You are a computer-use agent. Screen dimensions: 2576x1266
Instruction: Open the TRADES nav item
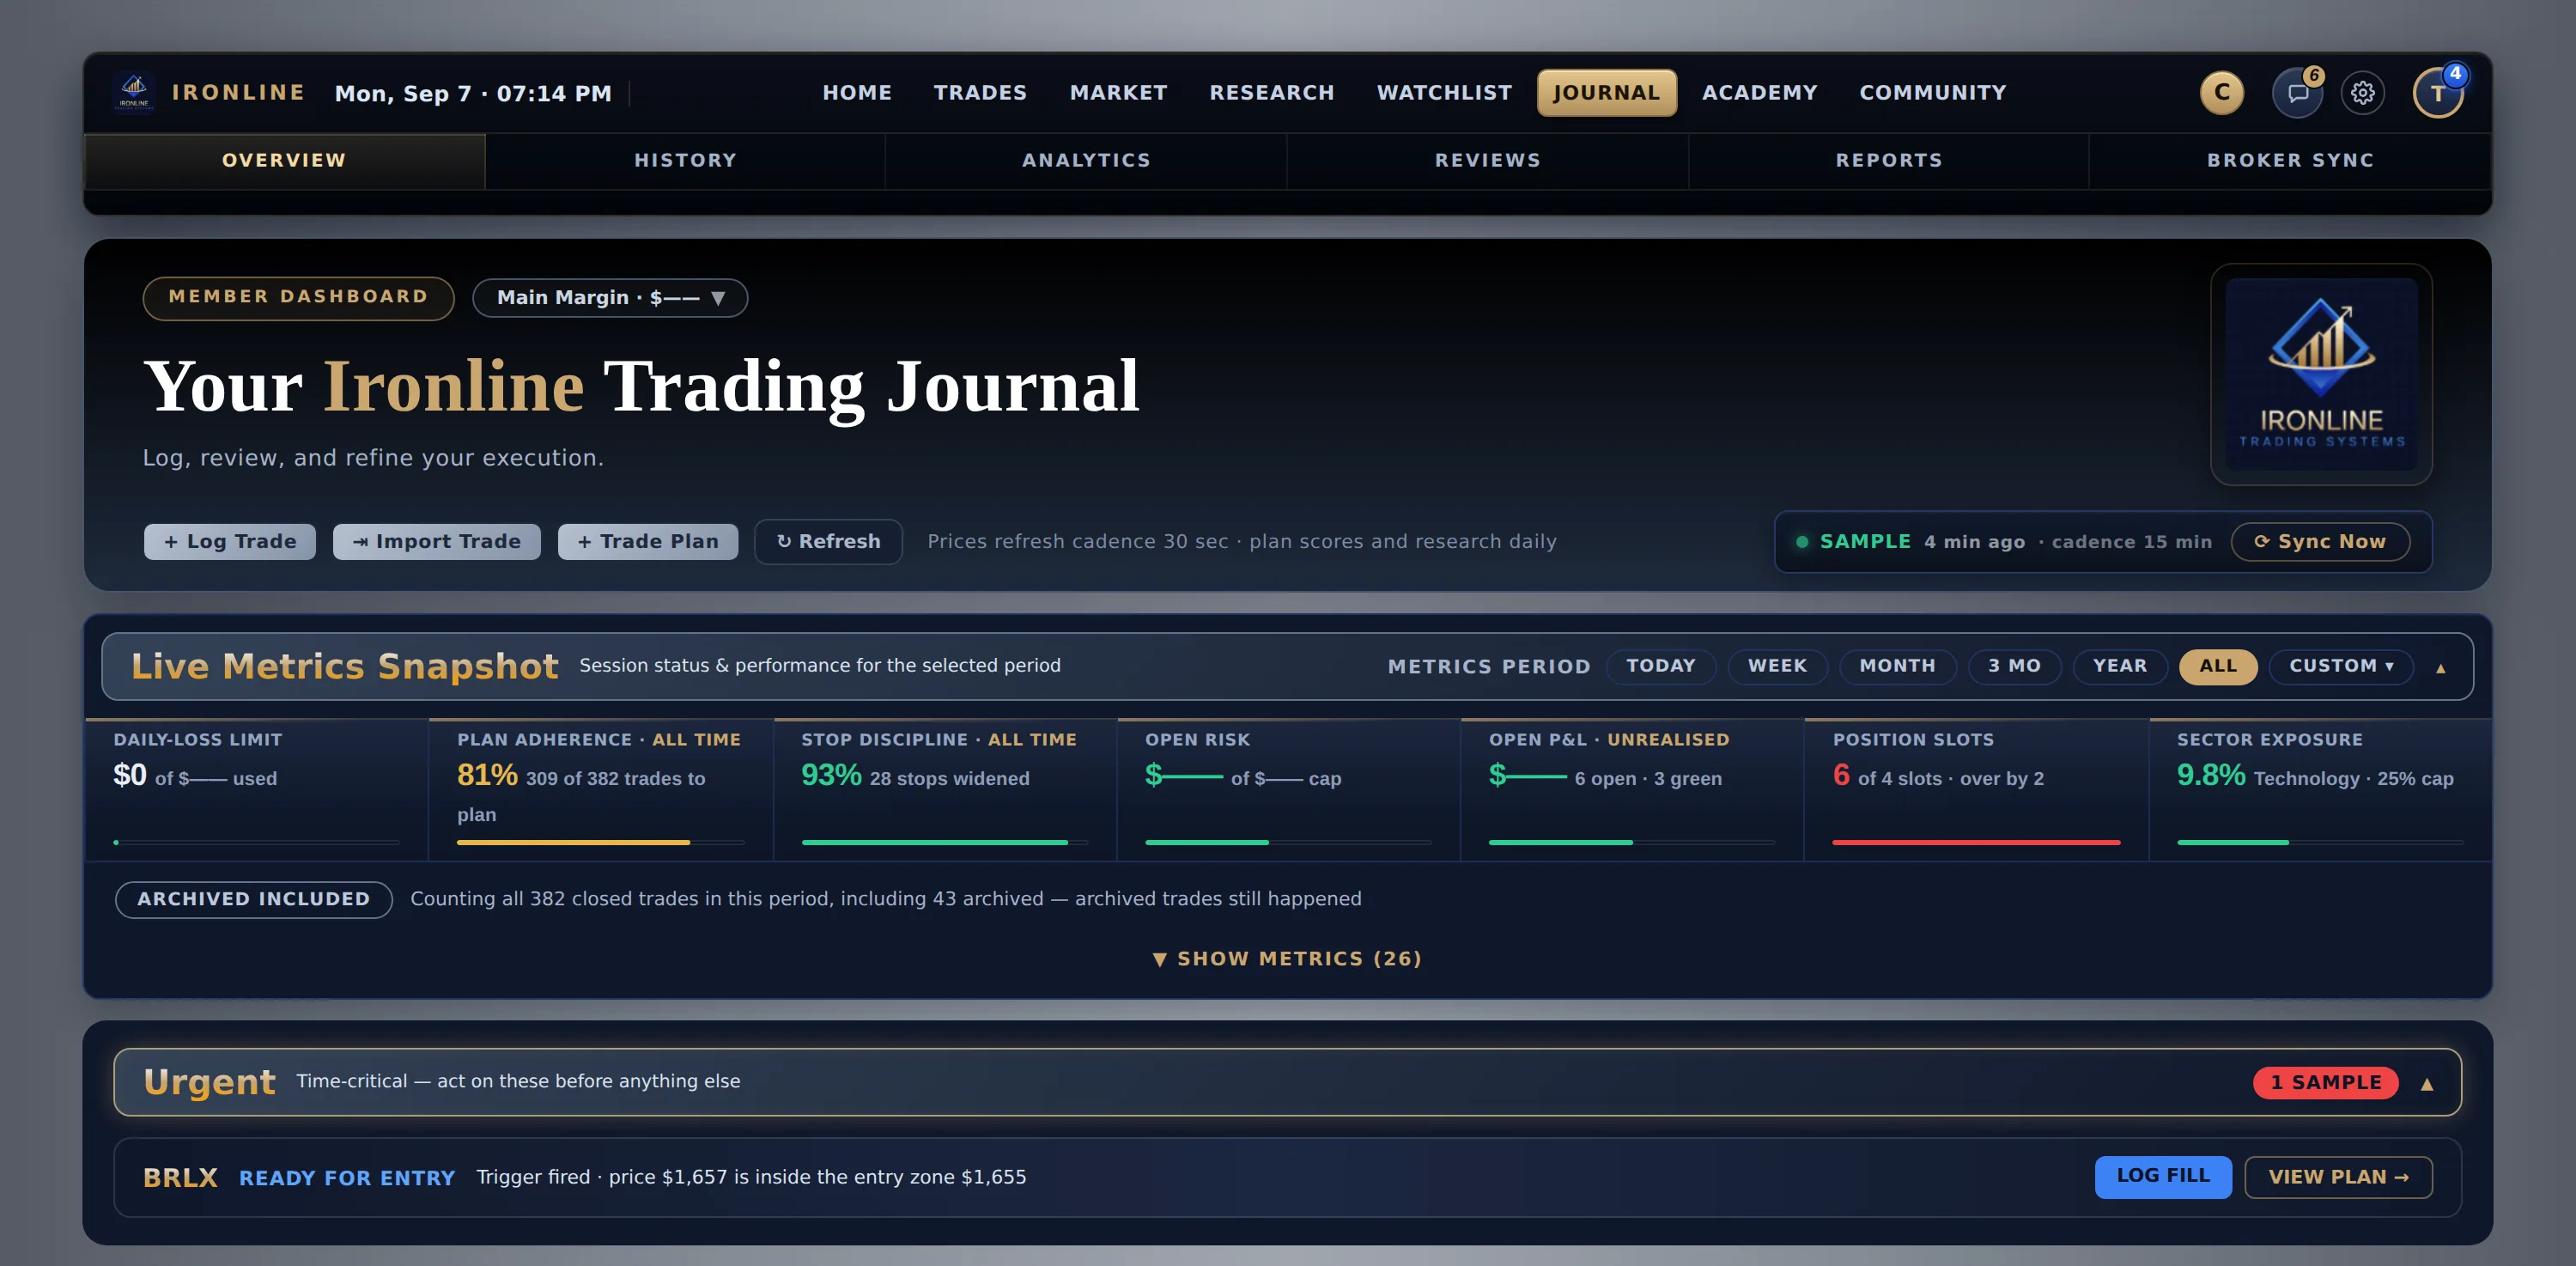click(x=980, y=93)
